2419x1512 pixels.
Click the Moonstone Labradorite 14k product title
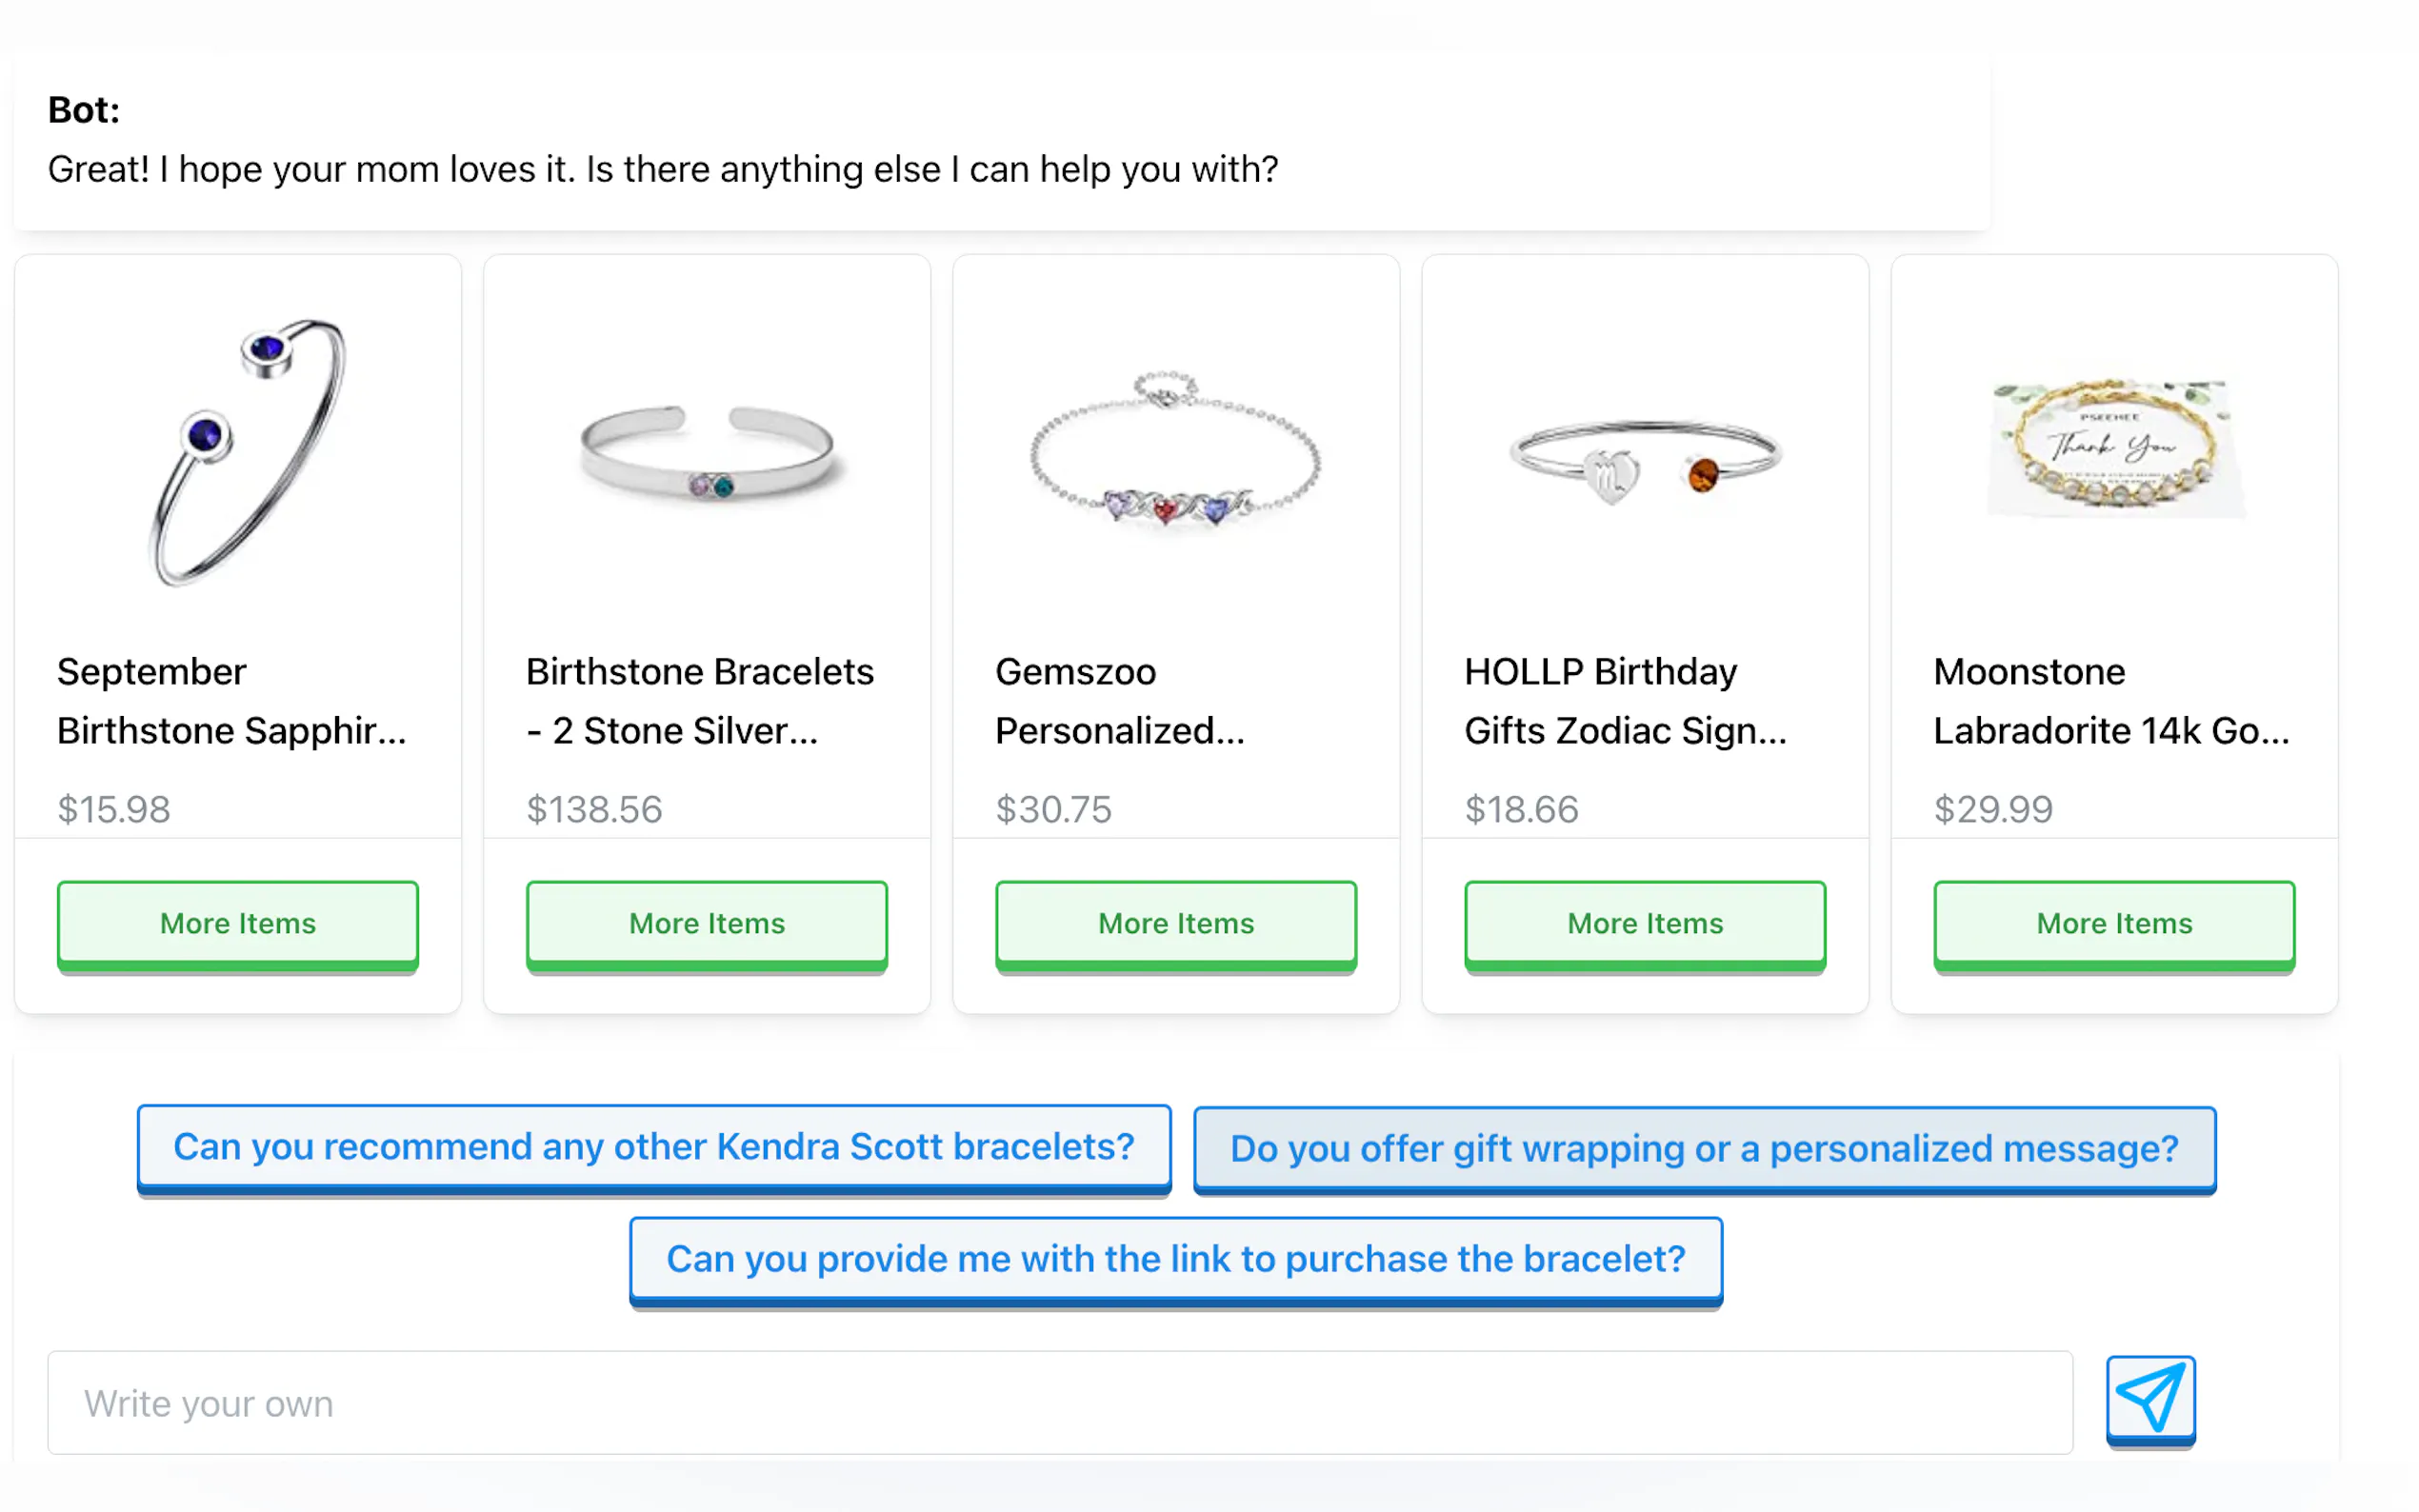[x=2111, y=701]
